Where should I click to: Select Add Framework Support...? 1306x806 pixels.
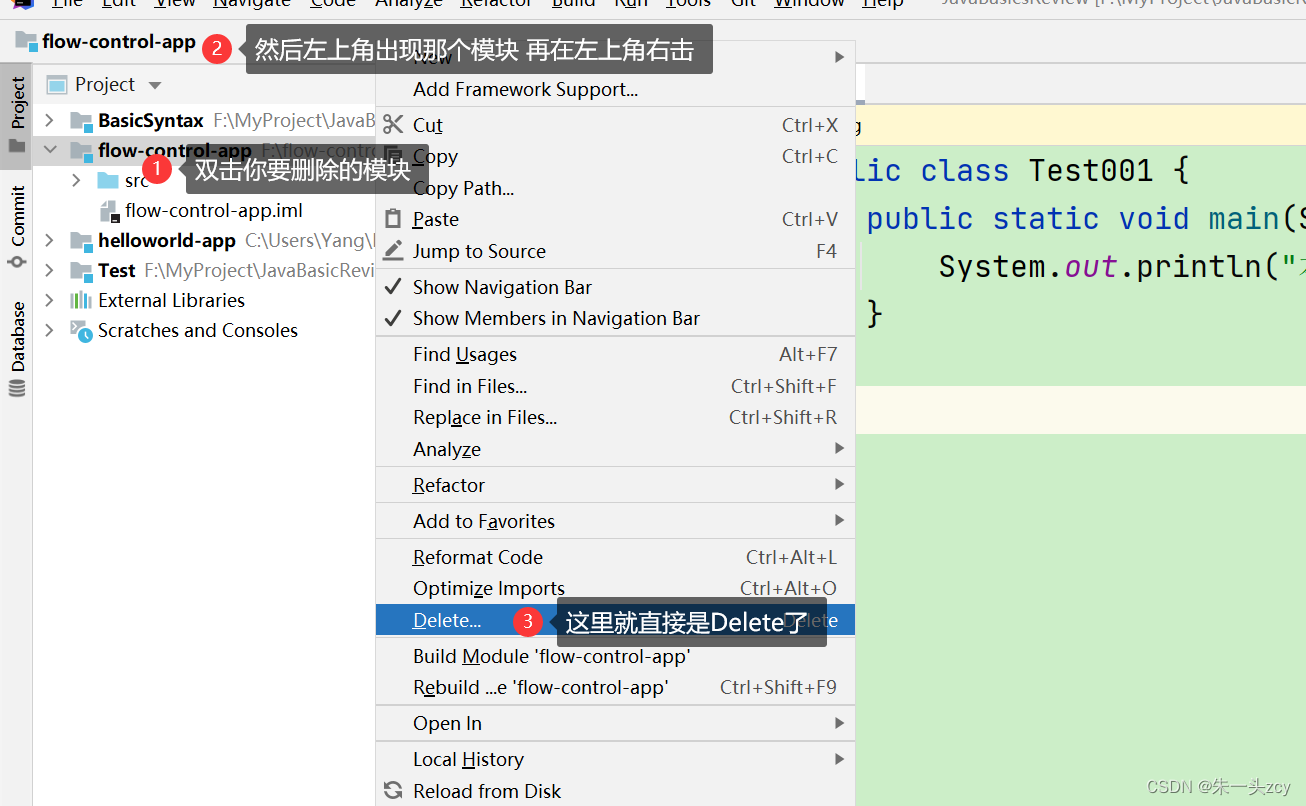[615, 89]
